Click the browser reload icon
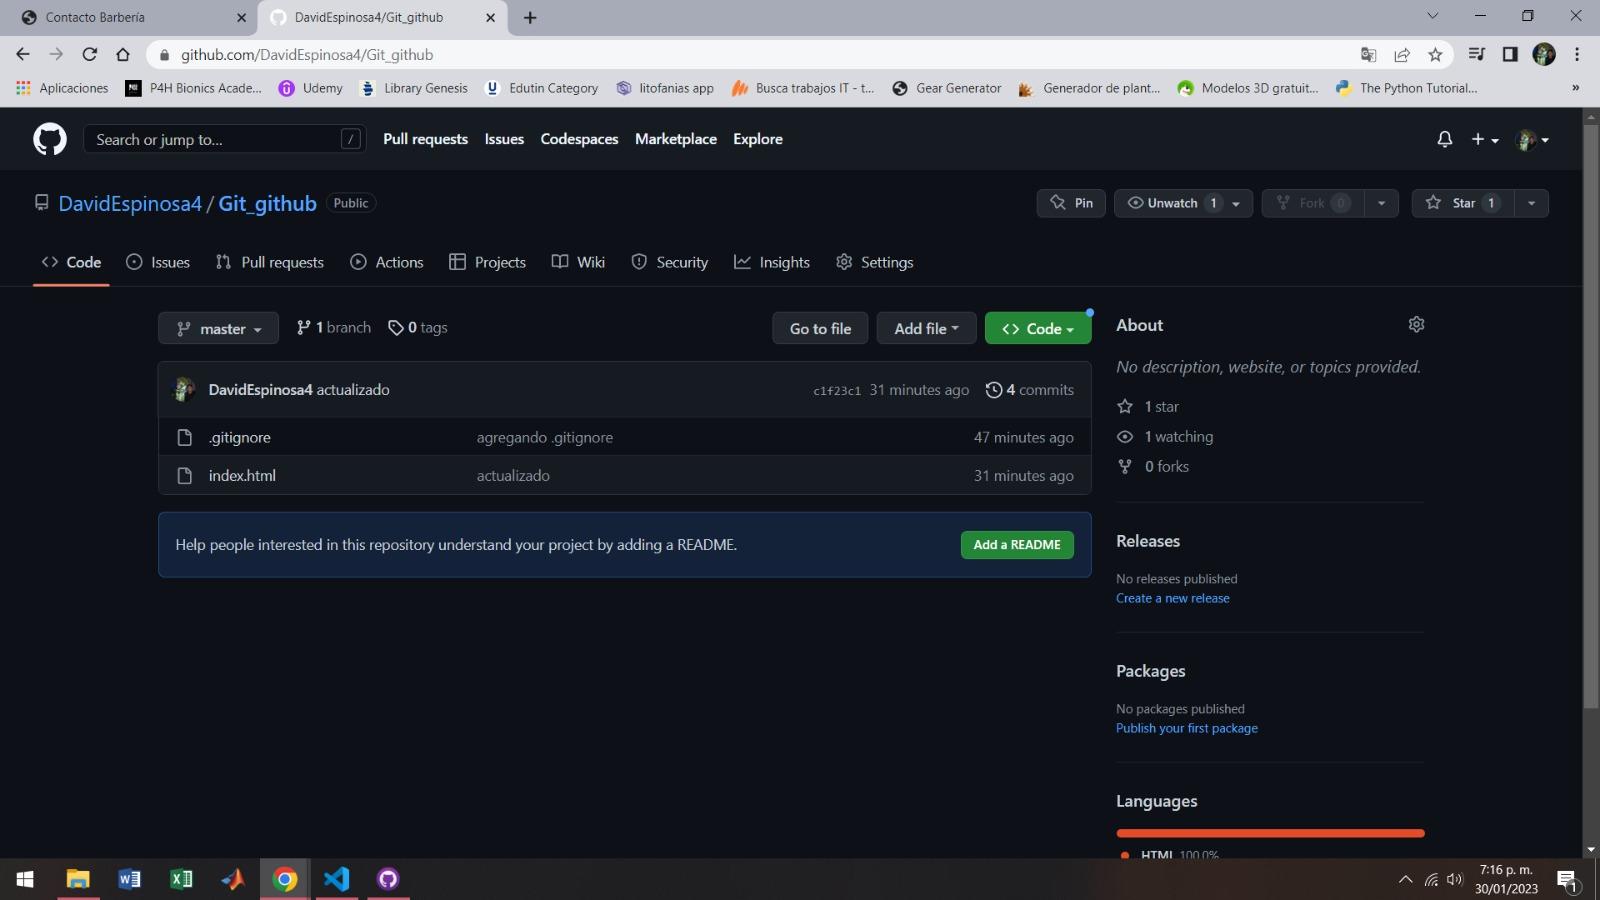1600x900 pixels. point(90,54)
